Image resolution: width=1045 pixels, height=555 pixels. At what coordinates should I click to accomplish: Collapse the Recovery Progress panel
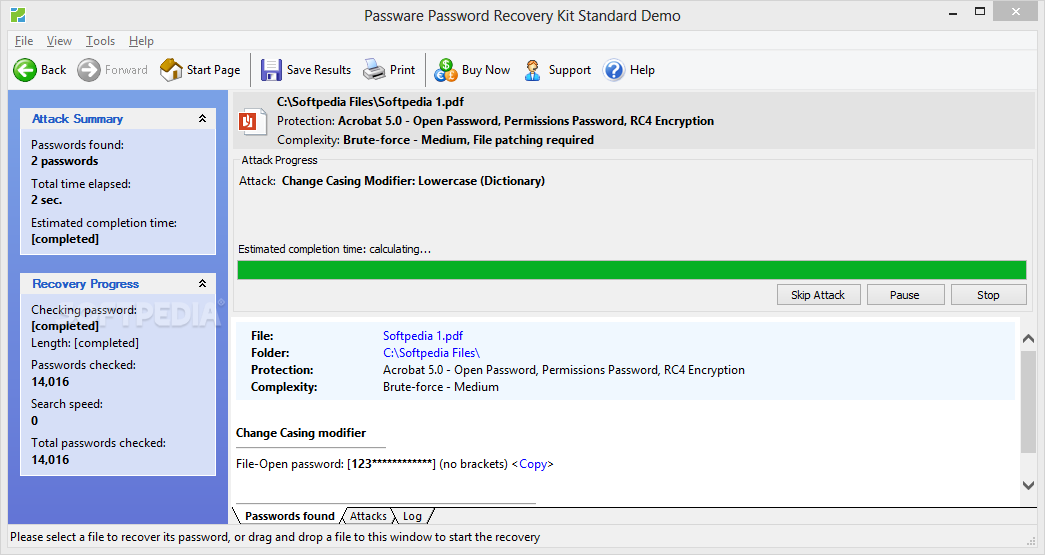[203, 284]
